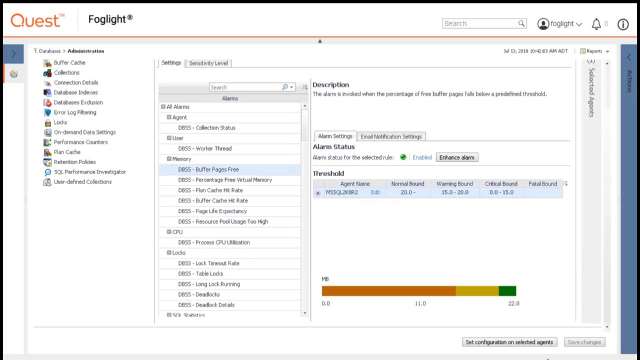The height and width of the screenshot is (360, 640).
Task: Select DBSS - Plan Cache Hit Rate alarm
Action: coord(230,190)
